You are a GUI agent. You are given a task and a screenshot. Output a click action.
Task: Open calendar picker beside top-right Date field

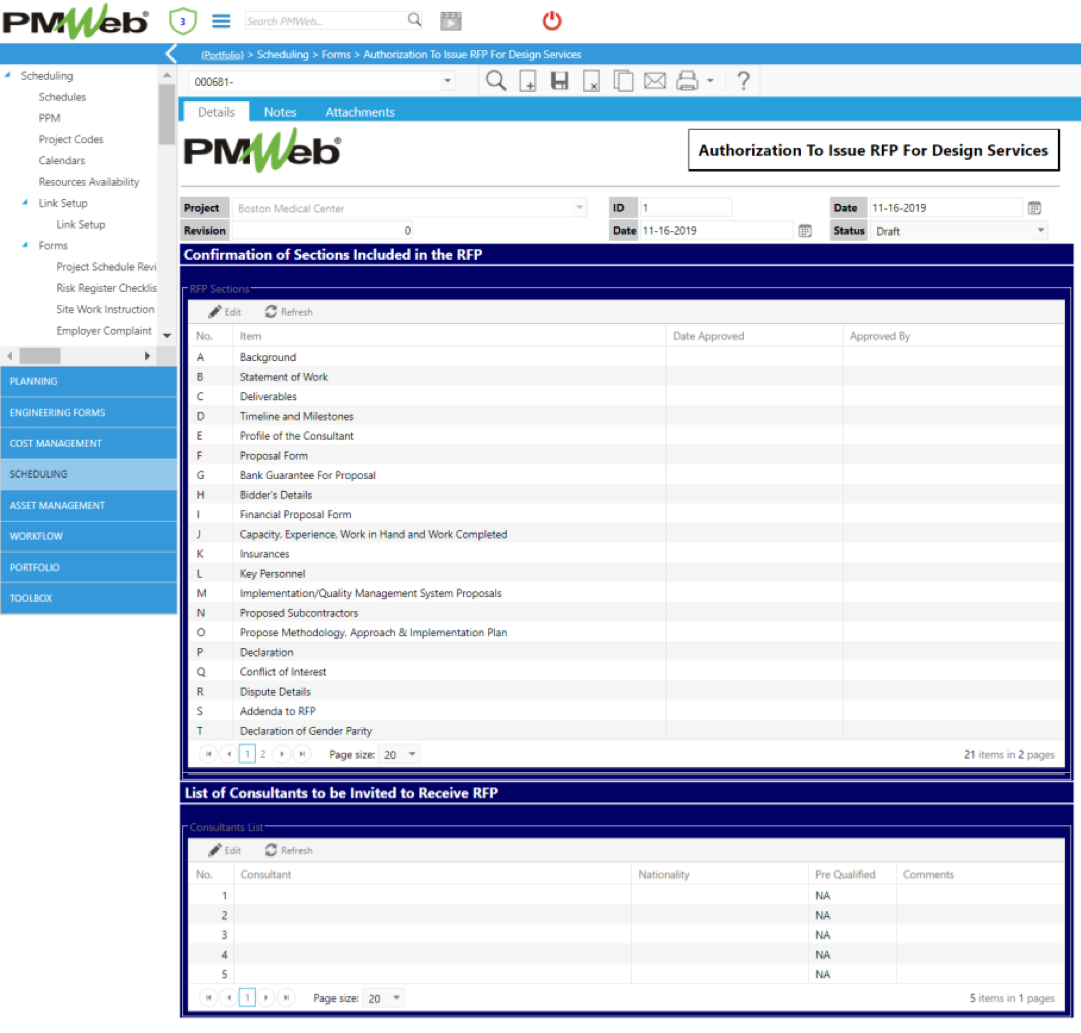pos(1034,208)
